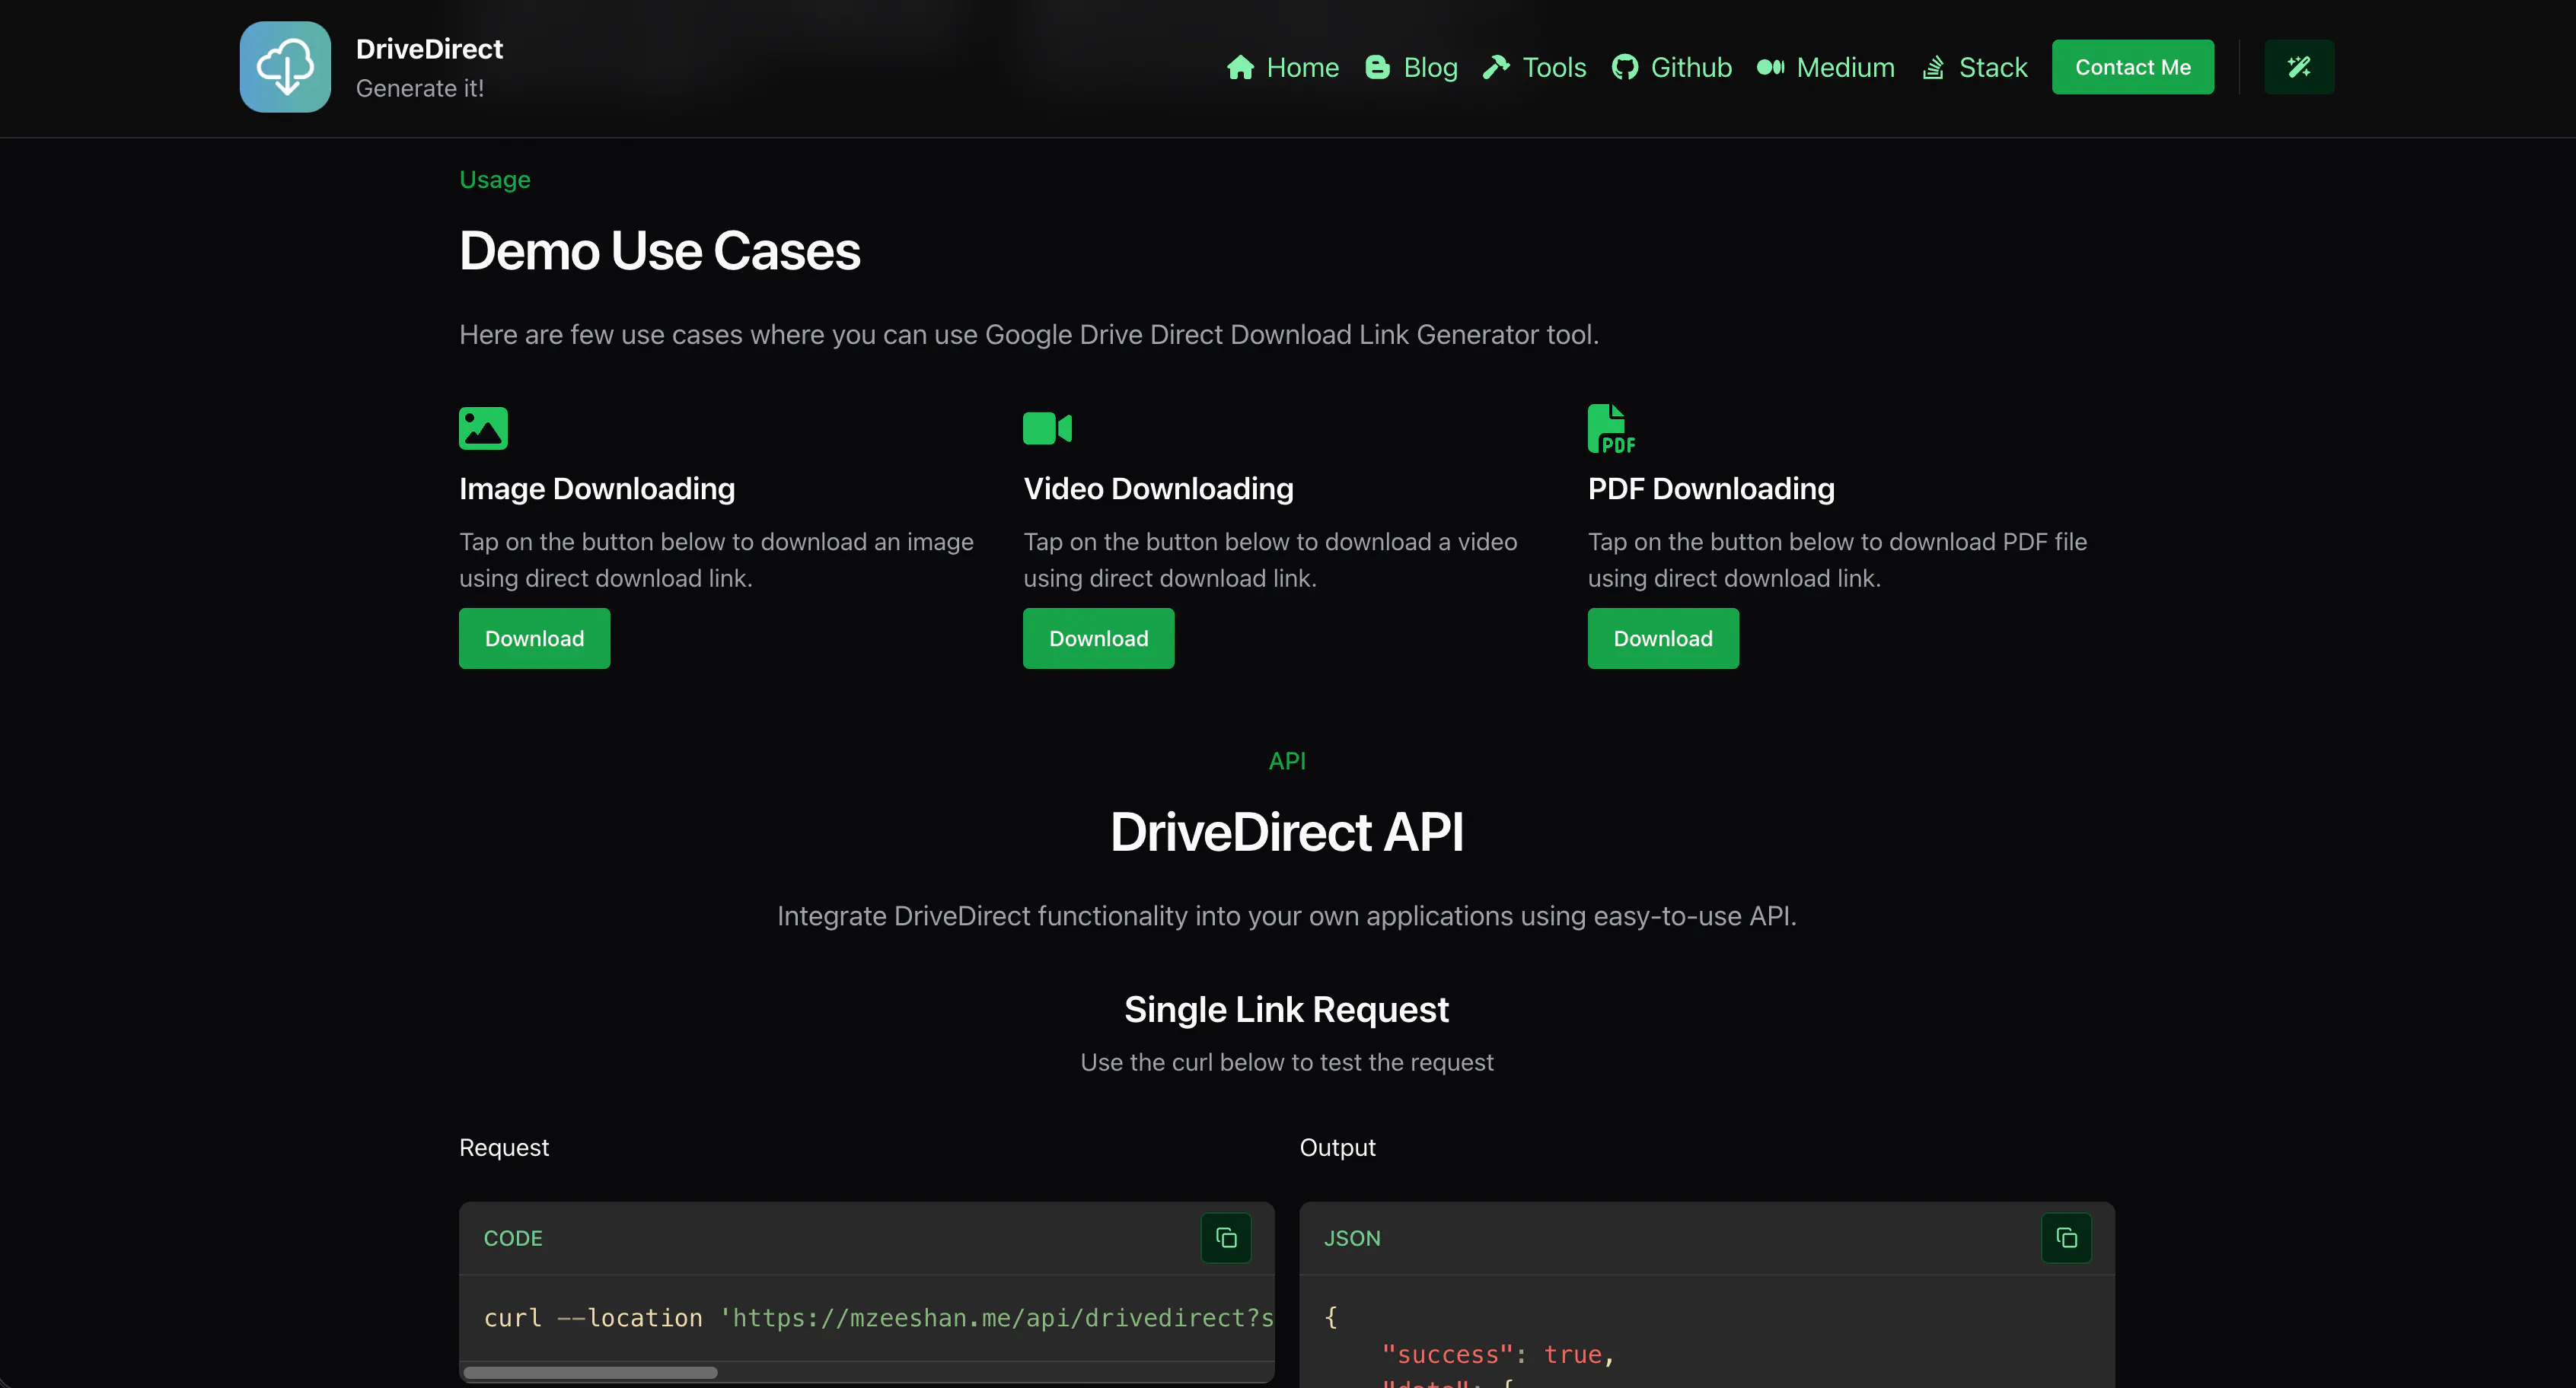The image size is (2576, 1388).
Task: Click the Request label
Action: (x=504, y=1147)
